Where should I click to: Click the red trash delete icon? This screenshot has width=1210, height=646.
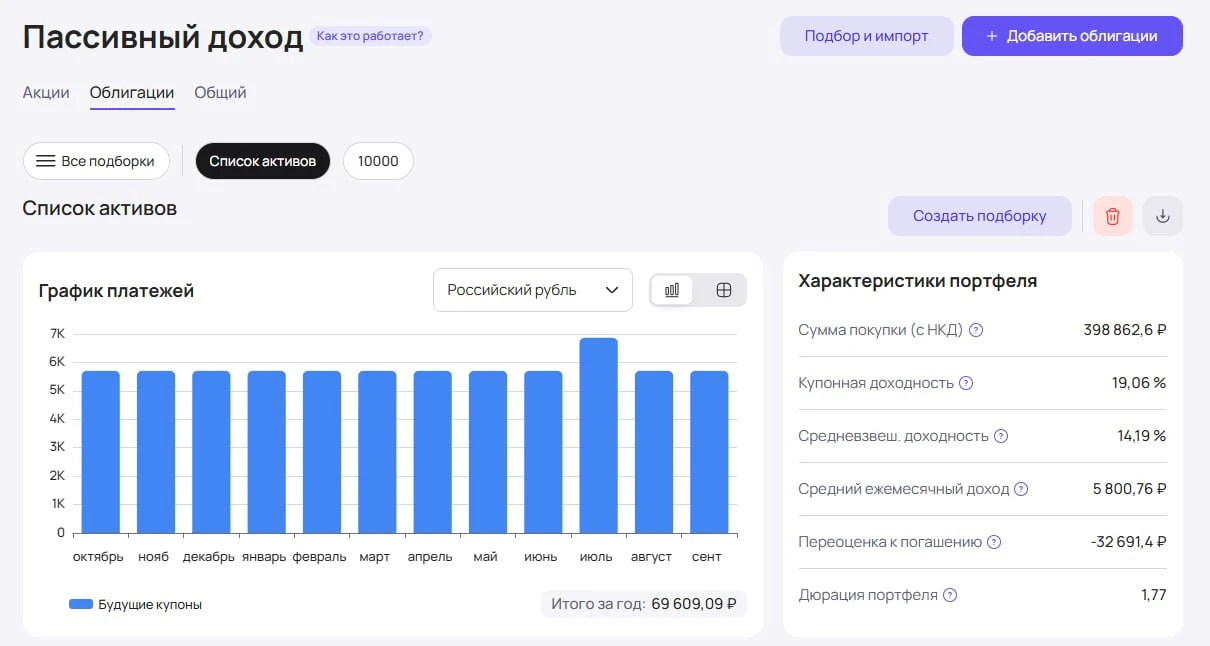pos(1112,216)
